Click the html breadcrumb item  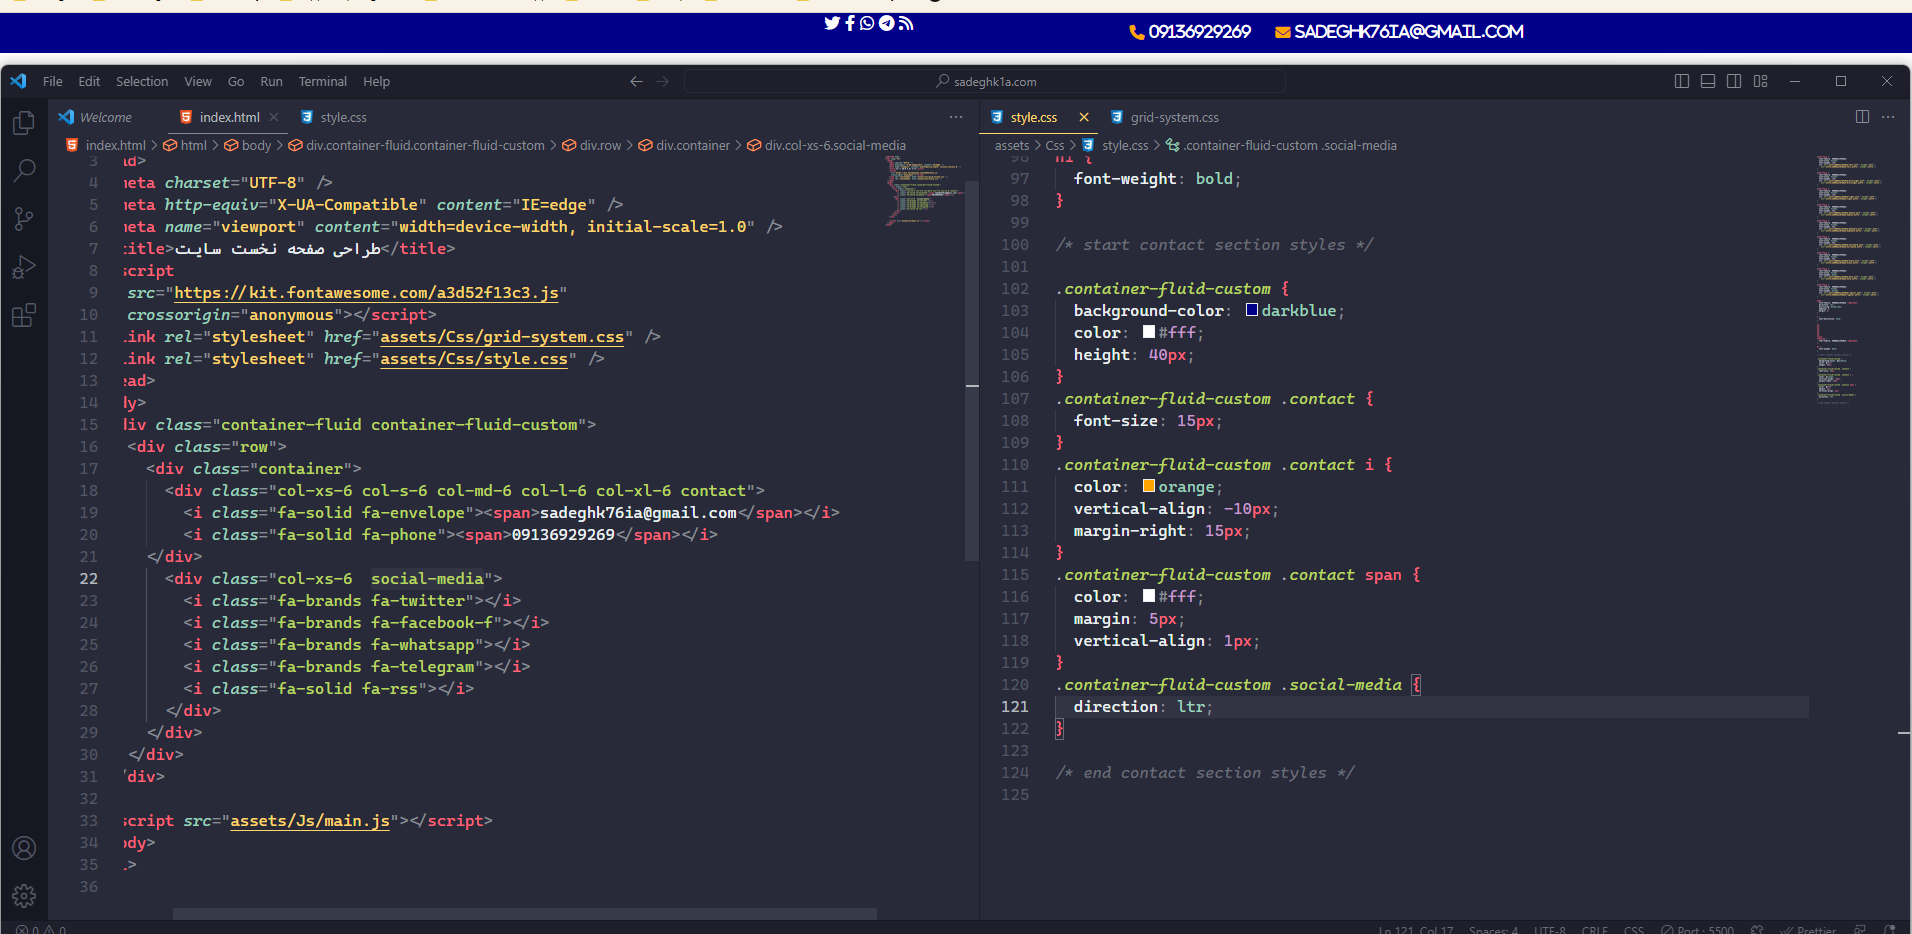pos(186,145)
